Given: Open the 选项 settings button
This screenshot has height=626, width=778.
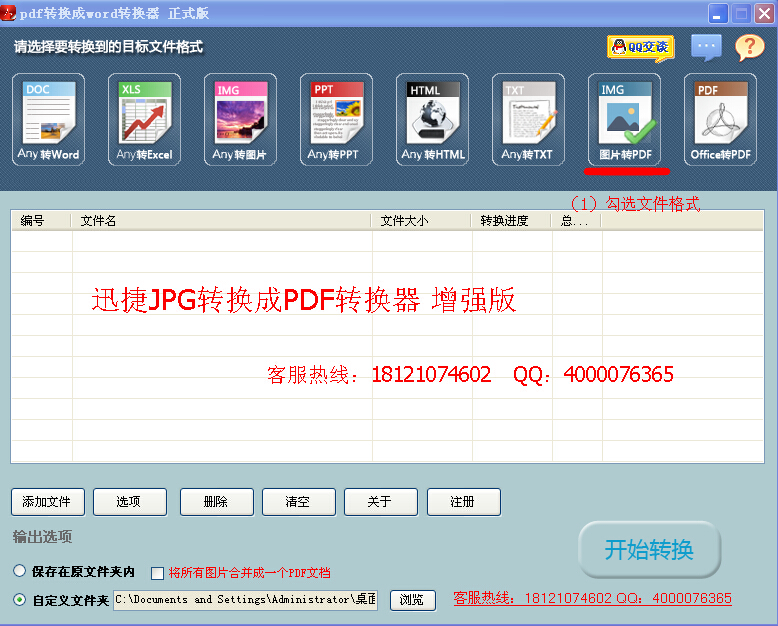Looking at the screenshot, I should [130, 502].
